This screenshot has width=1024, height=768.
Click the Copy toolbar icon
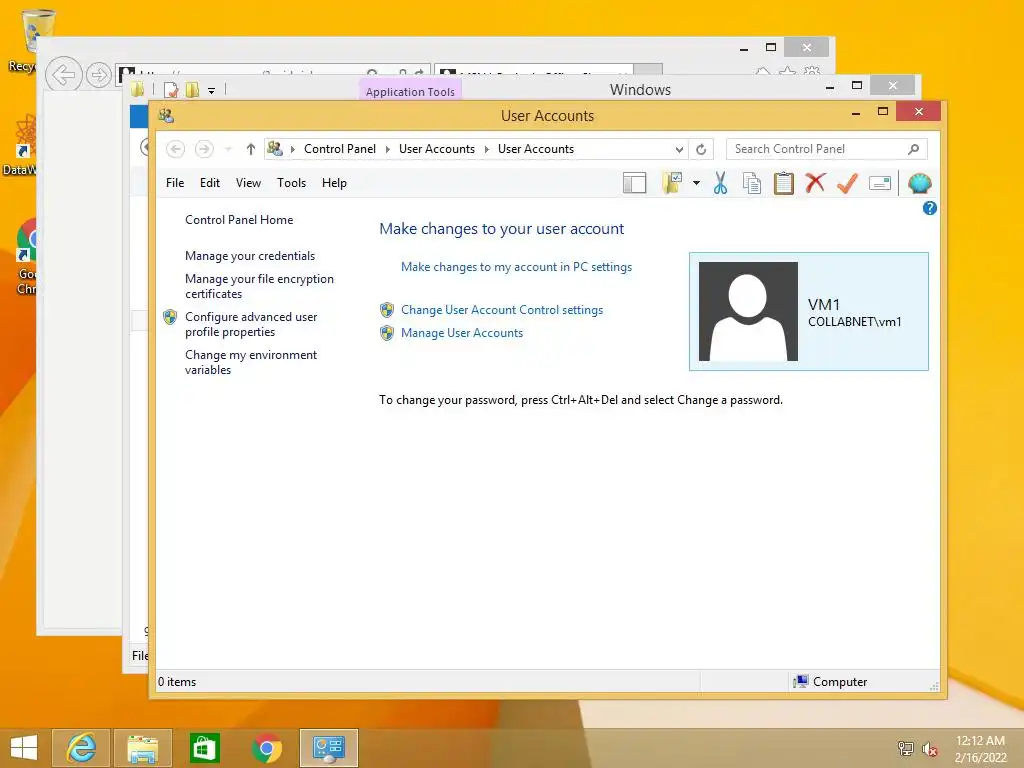(752, 184)
